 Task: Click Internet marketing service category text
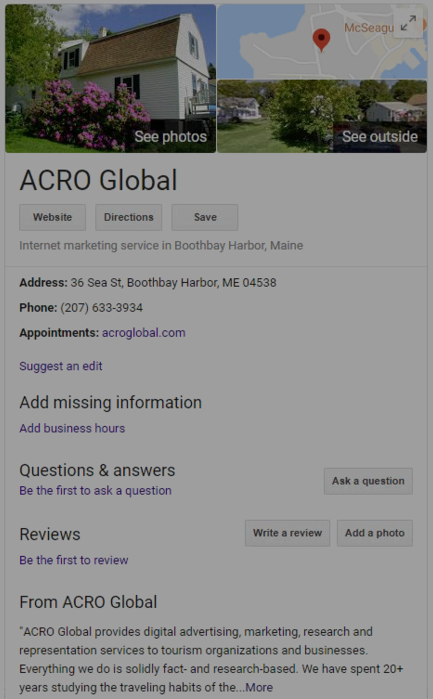pyautogui.click(x=161, y=246)
